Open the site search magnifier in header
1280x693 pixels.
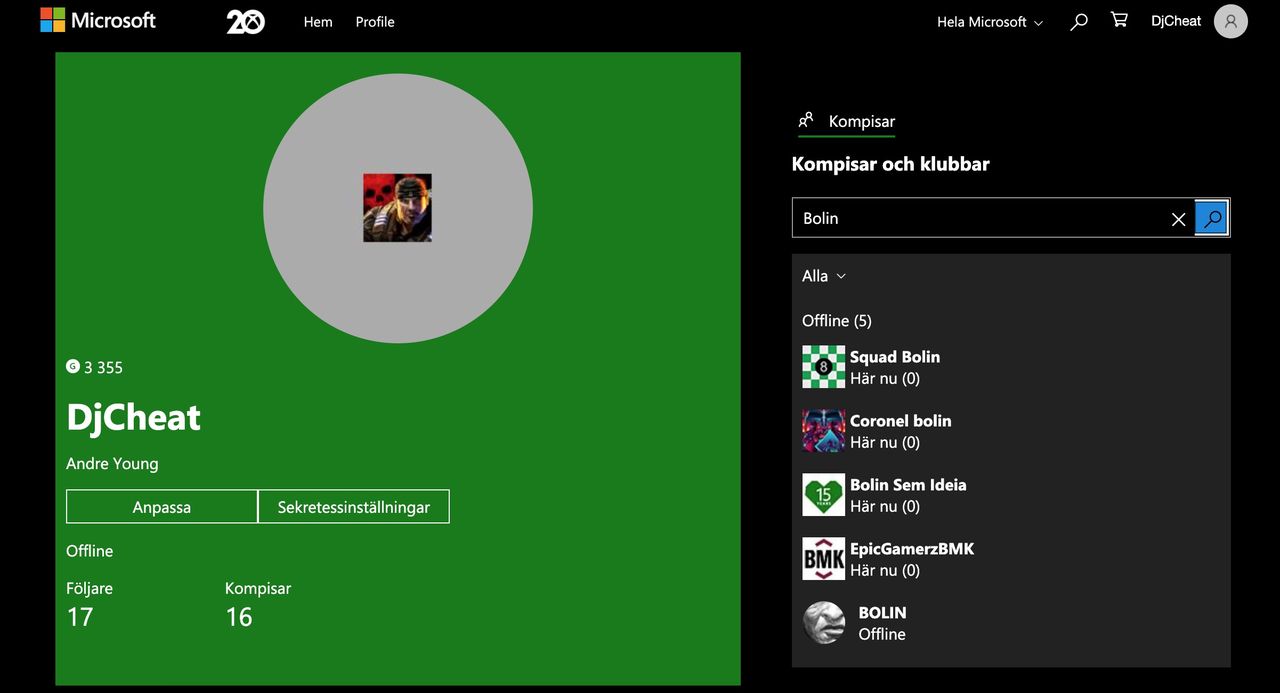pyautogui.click(x=1079, y=21)
